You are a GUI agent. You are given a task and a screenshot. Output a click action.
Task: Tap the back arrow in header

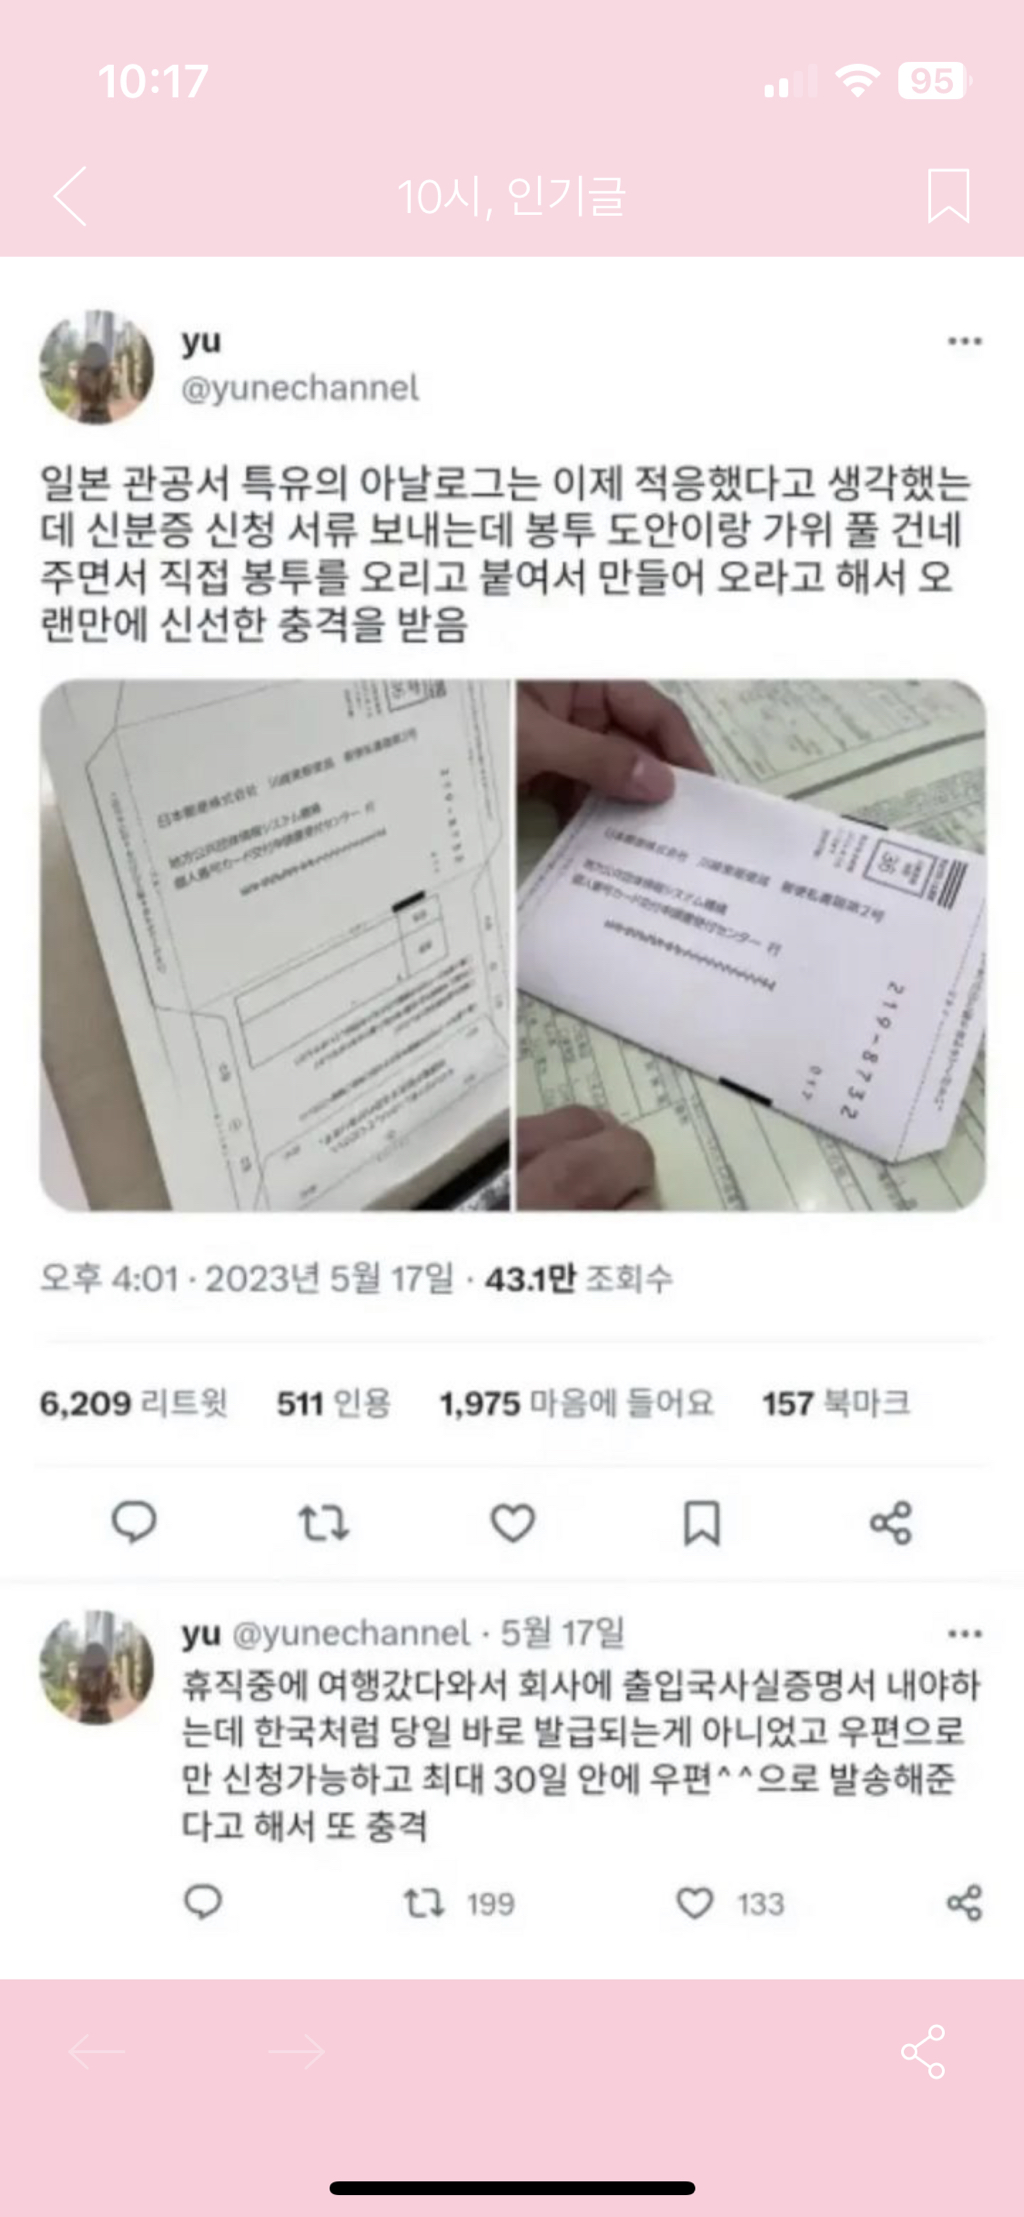[70, 196]
